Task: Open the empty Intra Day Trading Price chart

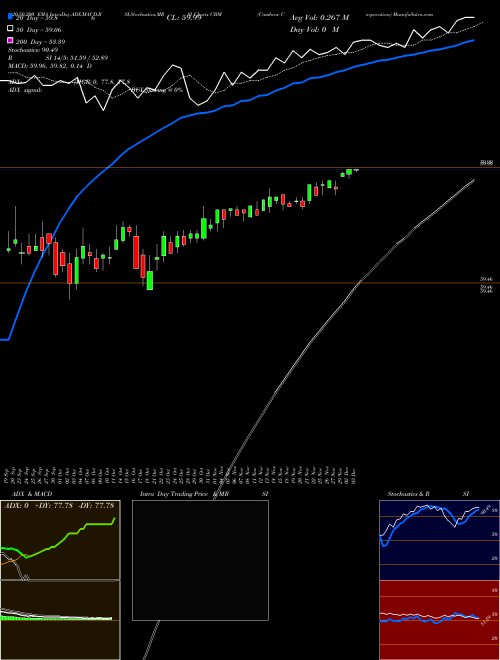Action: click(200, 560)
